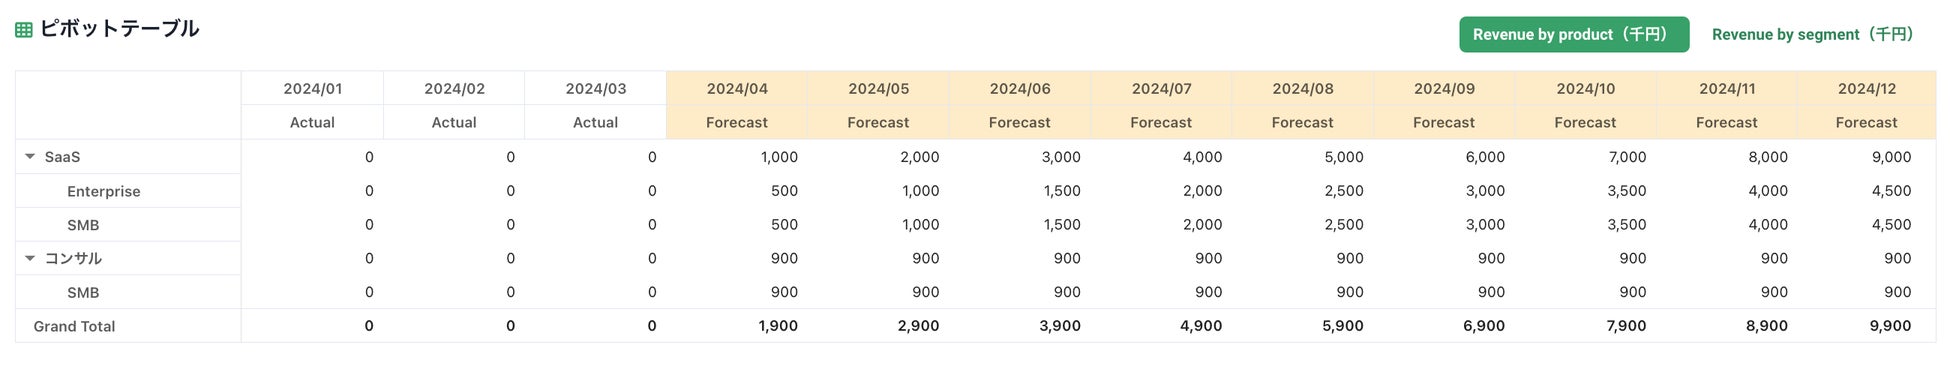Click the green pivot table icon
This screenshot has height=372, width=1950.
(x=24, y=30)
